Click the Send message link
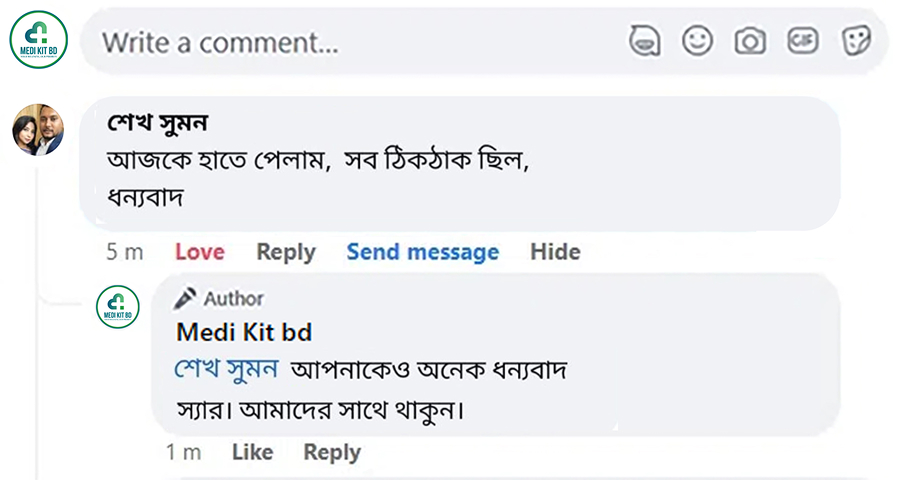Image resolution: width=906 pixels, height=480 pixels. 422,252
